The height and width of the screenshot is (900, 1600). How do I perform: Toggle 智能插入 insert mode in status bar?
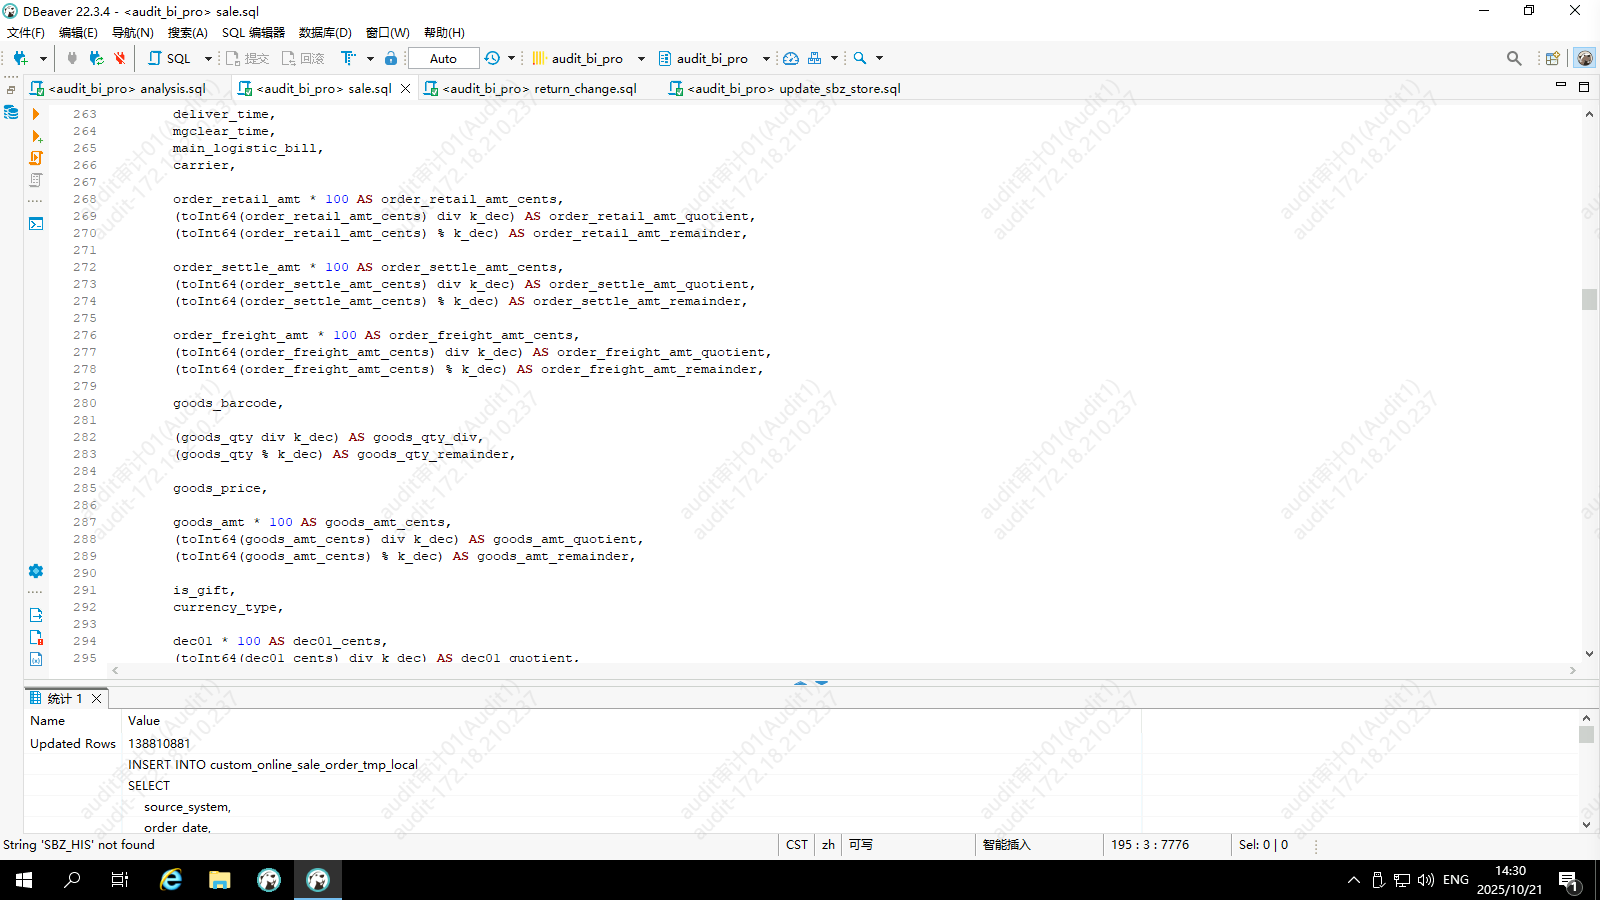[1006, 845]
